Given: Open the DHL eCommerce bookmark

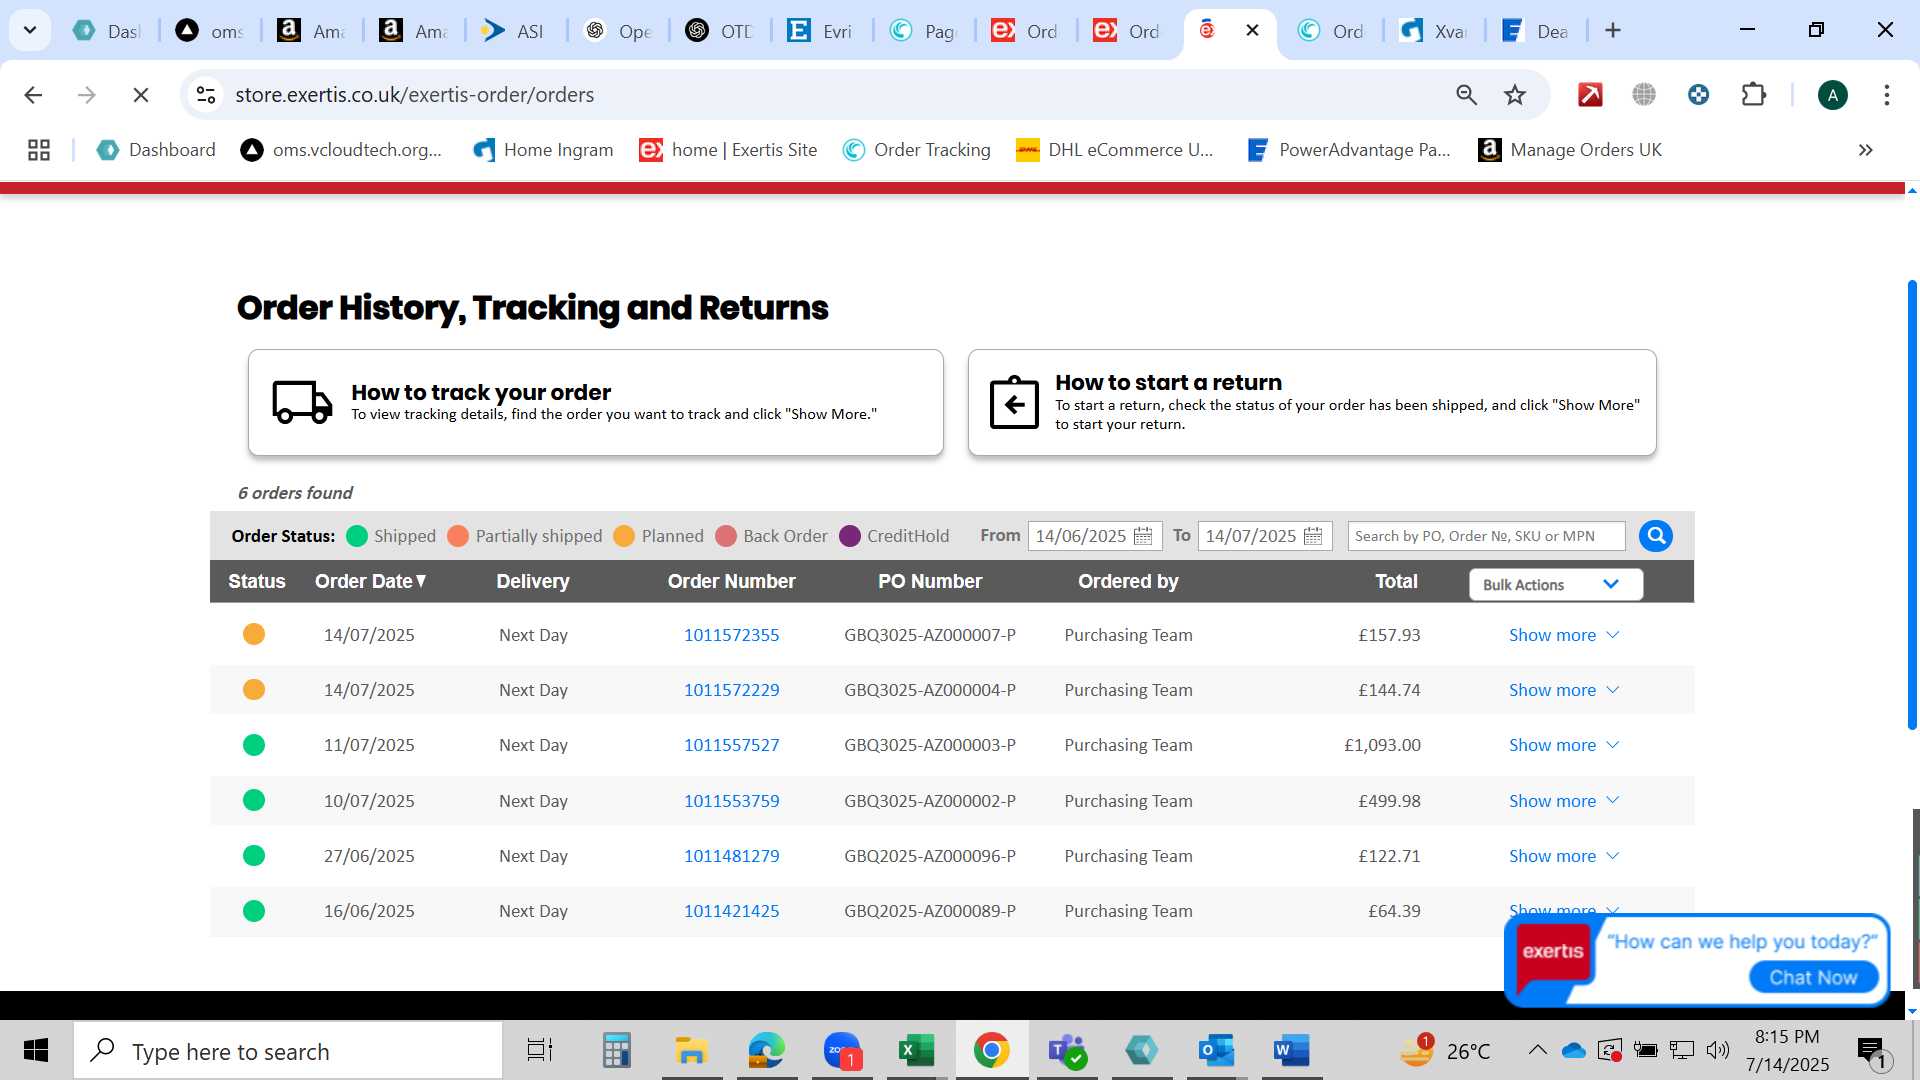Looking at the screenshot, I should coord(1114,150).
